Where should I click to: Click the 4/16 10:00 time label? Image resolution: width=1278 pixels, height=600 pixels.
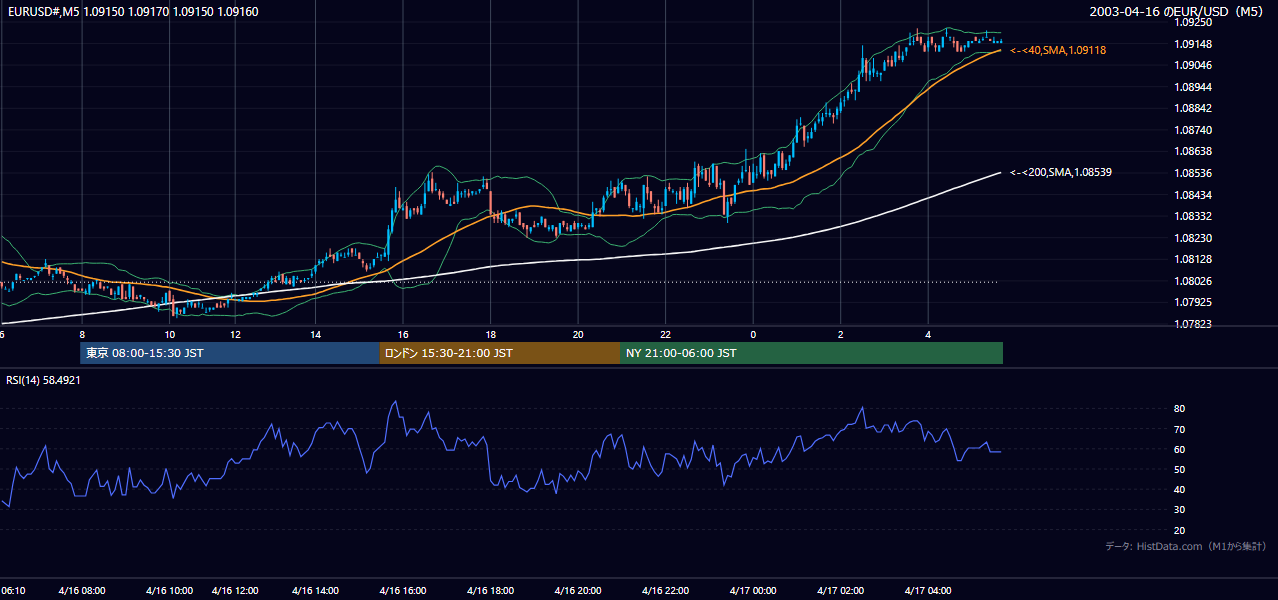tap(169, 590)
